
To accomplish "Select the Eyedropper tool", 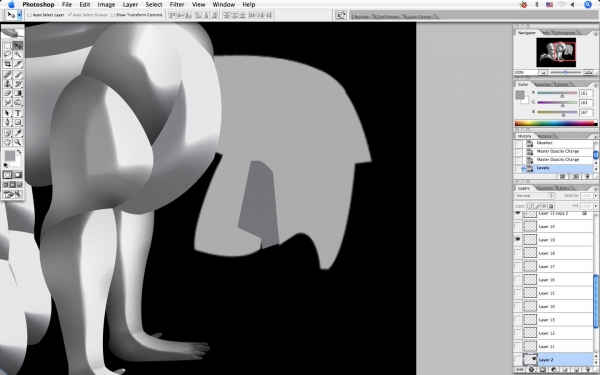I will click(x=18, y=133).
